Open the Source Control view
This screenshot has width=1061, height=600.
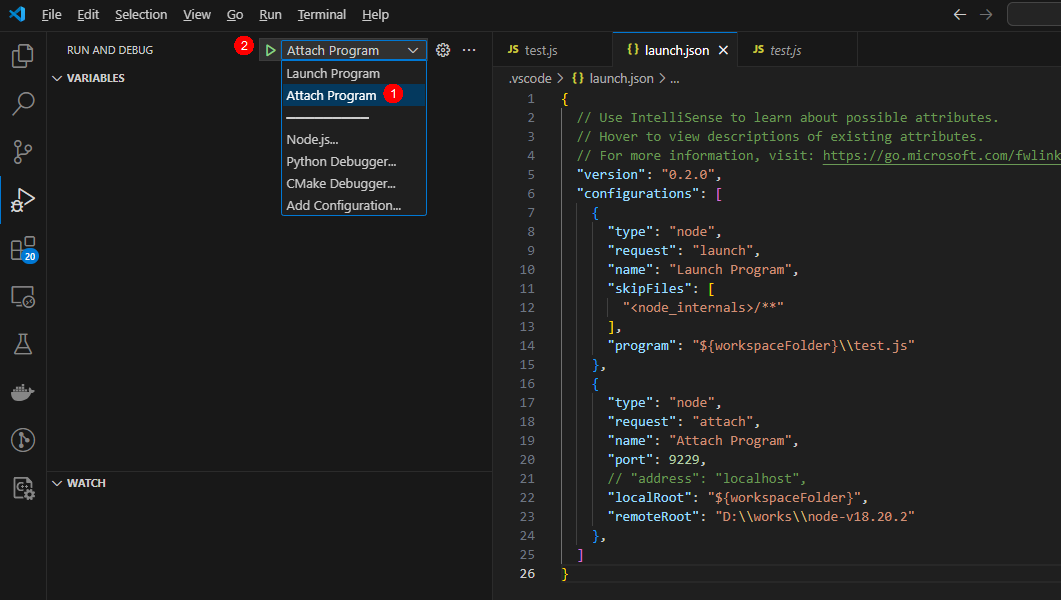pos(22,152)
